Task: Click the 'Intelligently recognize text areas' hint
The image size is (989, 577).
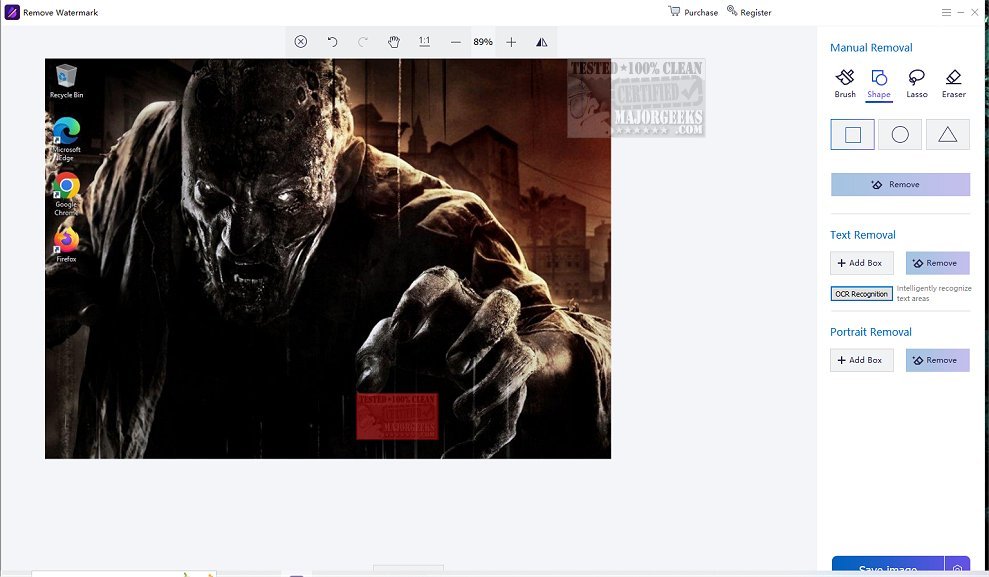Action: (934, 293)
